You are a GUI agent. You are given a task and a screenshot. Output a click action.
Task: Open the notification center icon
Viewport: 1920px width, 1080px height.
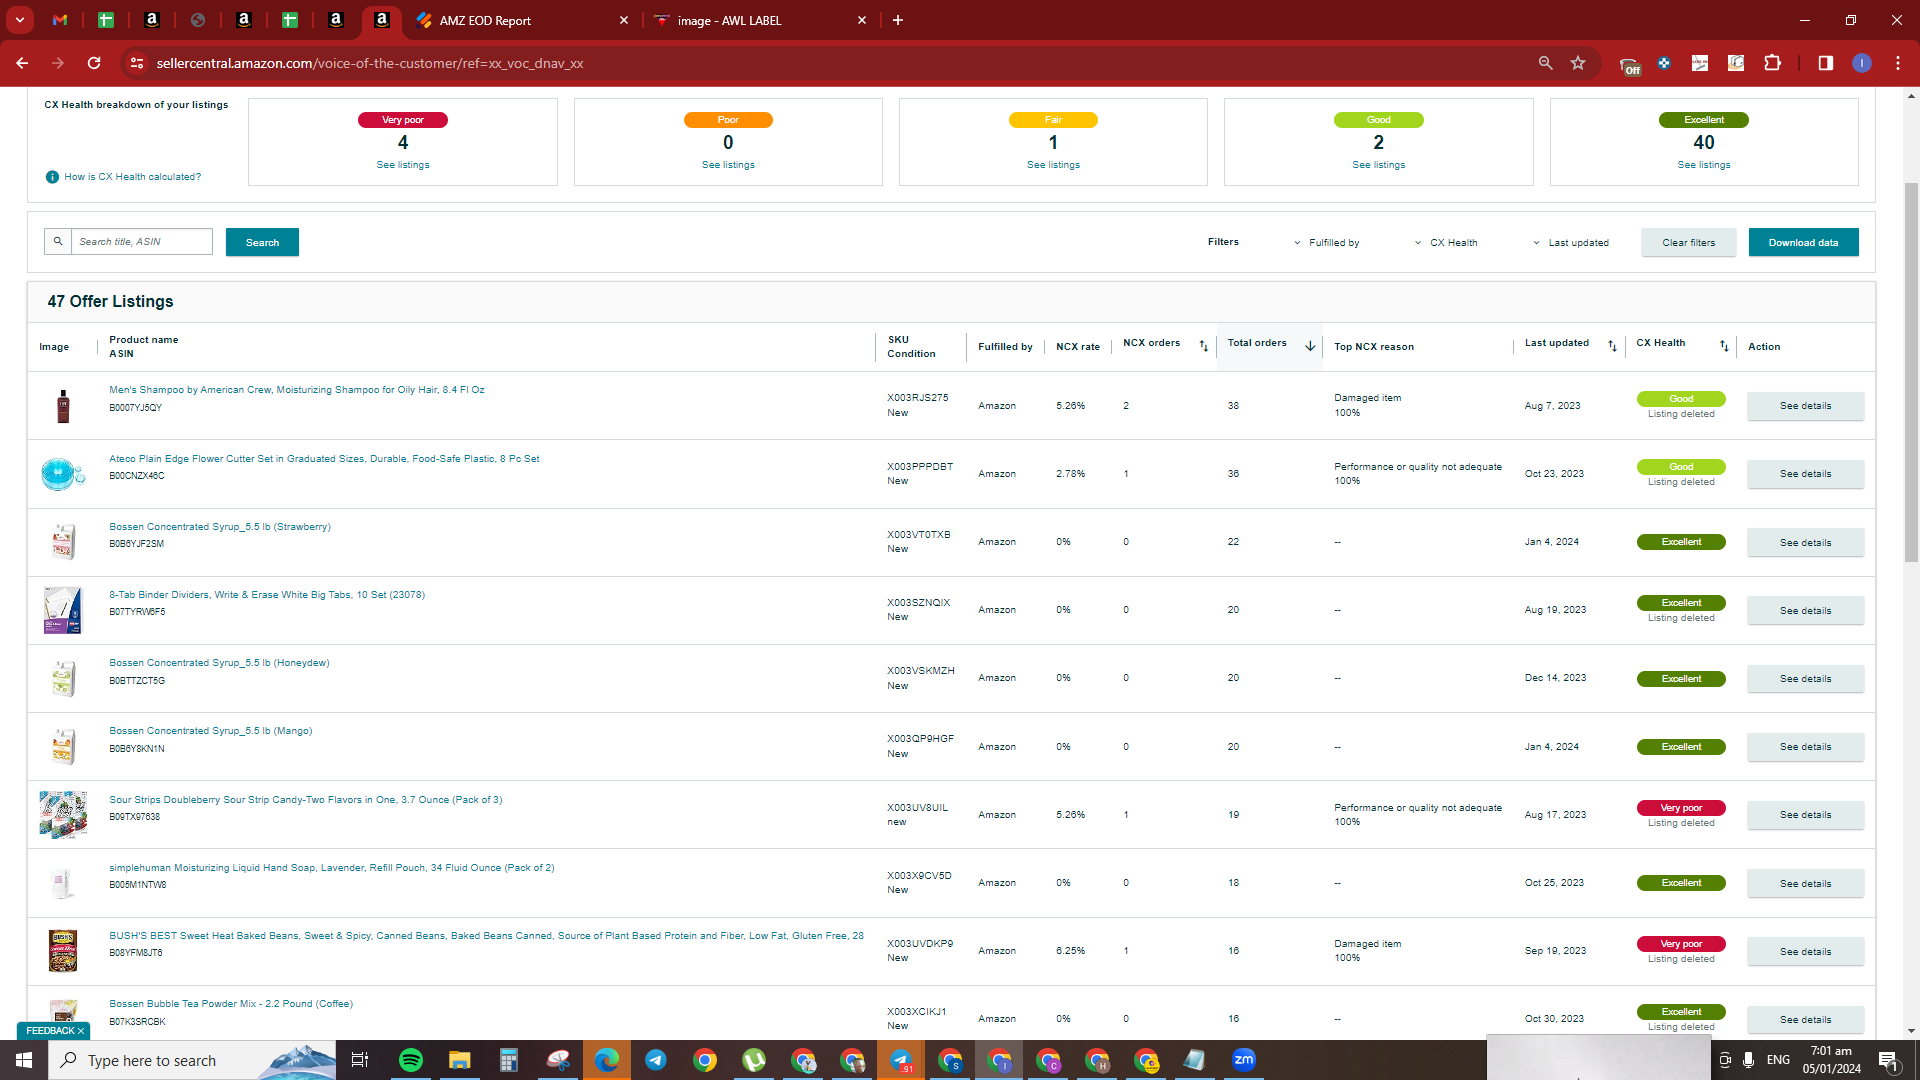(x=1889, y=1060)
